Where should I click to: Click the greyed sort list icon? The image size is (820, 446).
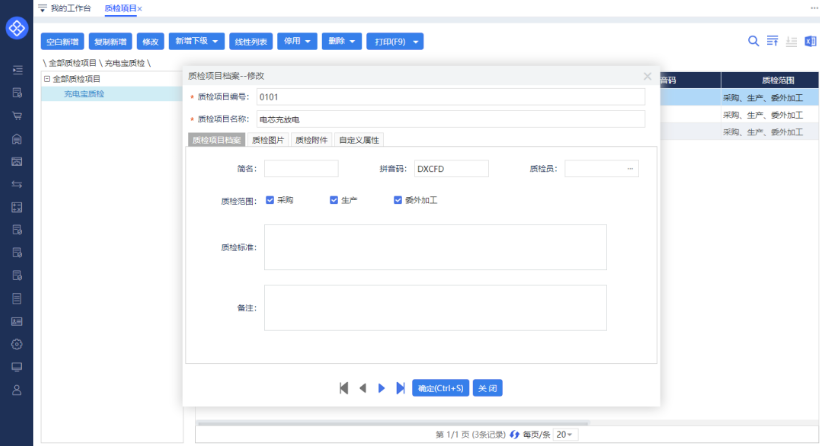791,41
